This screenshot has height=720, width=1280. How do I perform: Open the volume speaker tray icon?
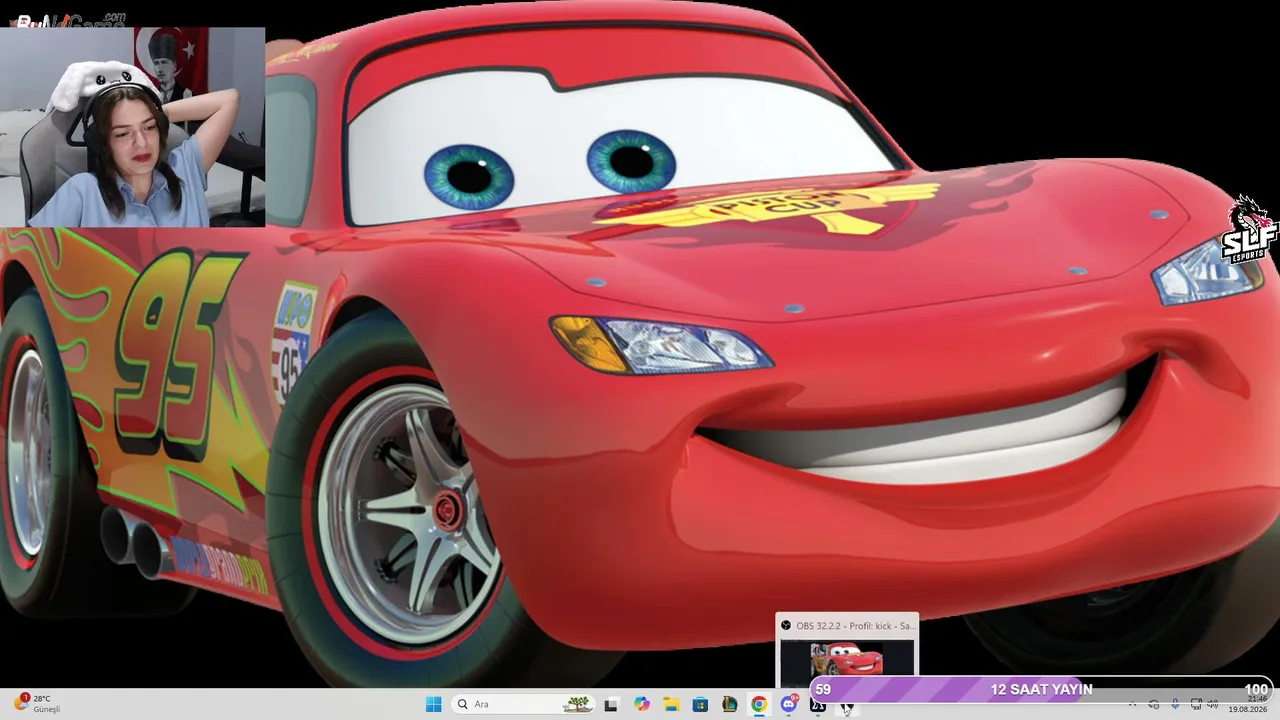tap(1213, 704)
